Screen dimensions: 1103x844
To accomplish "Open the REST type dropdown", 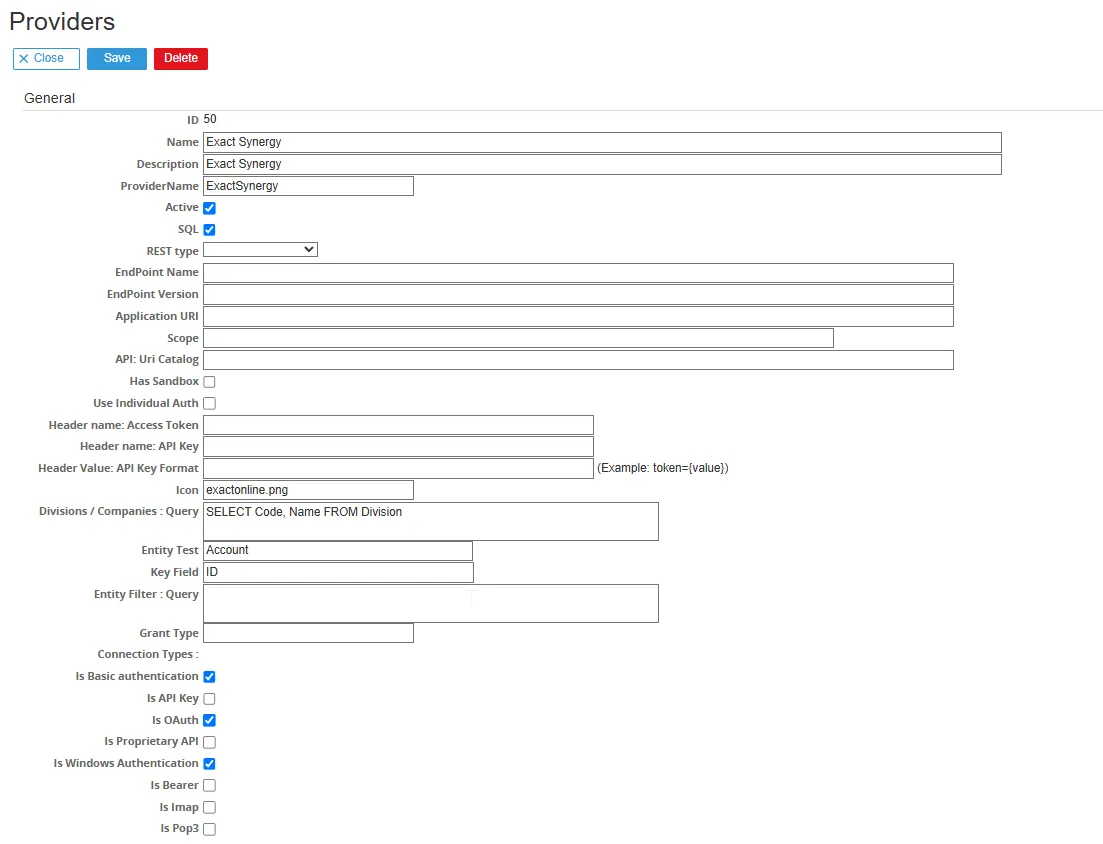I will click(260, 250).
